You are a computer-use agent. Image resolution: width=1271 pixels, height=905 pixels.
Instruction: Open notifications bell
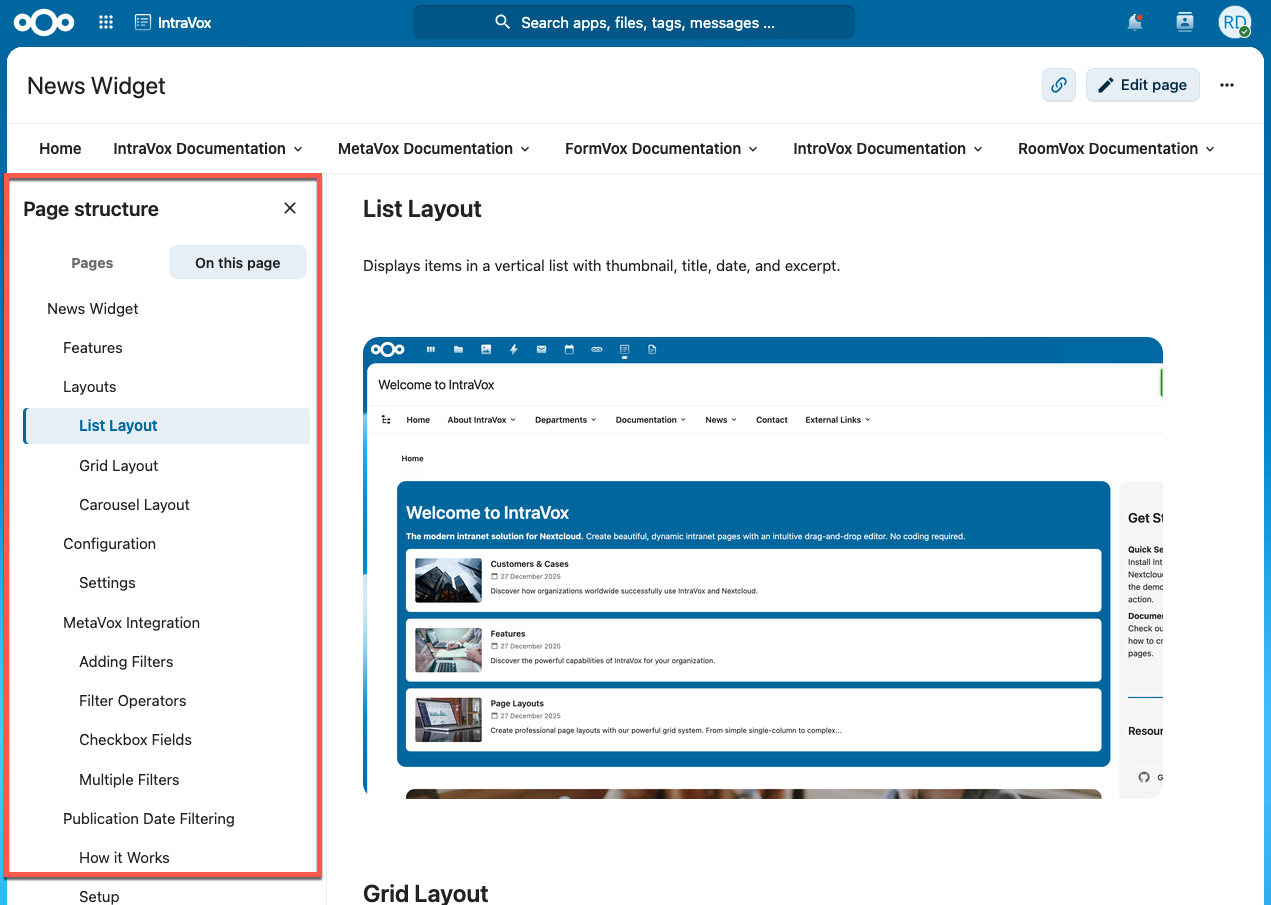coord(1135,22)
